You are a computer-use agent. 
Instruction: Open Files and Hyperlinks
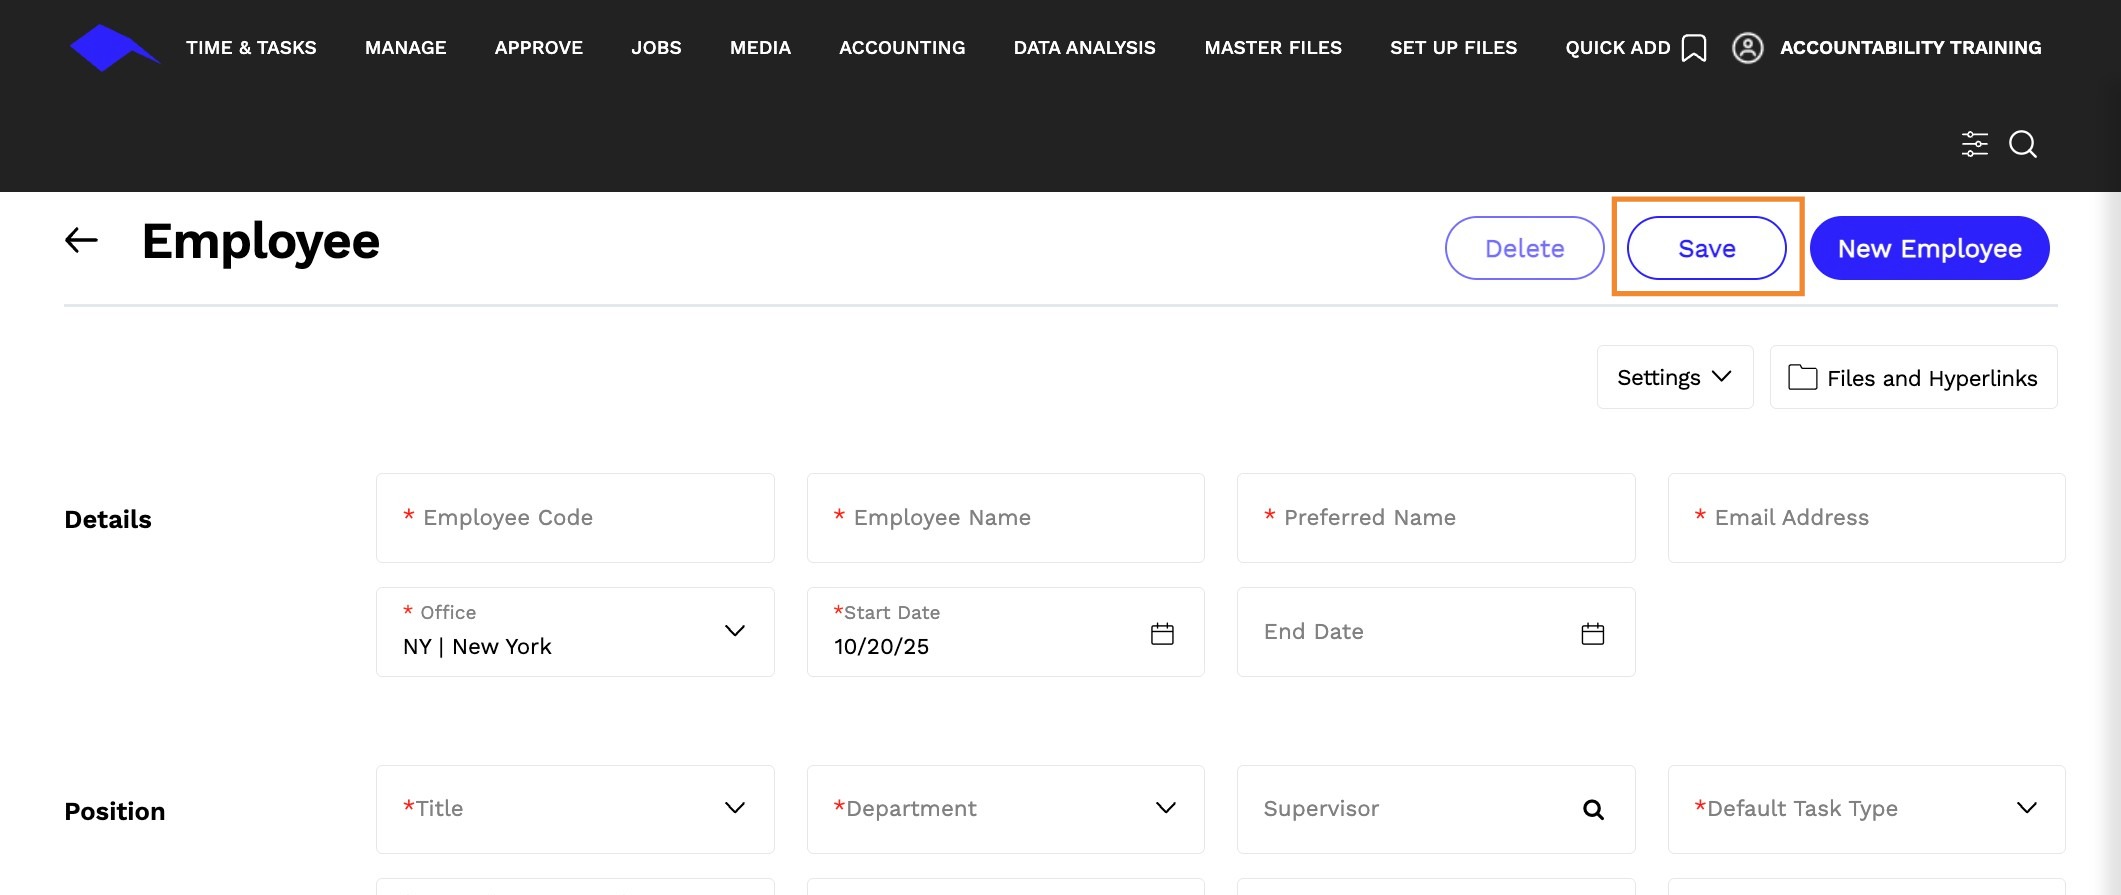point(1914,377)
